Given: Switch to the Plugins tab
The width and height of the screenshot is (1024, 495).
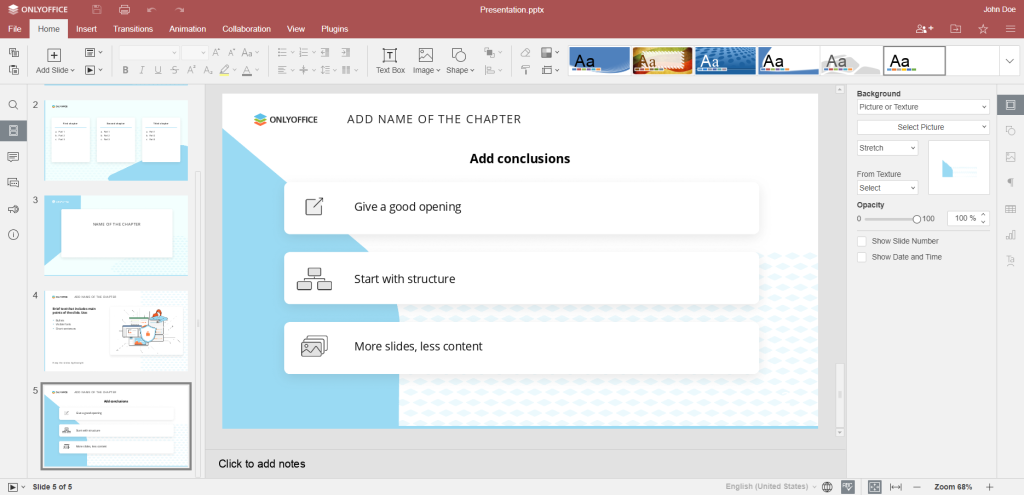Looking at the screenshot, I should [x=334, y=29].
